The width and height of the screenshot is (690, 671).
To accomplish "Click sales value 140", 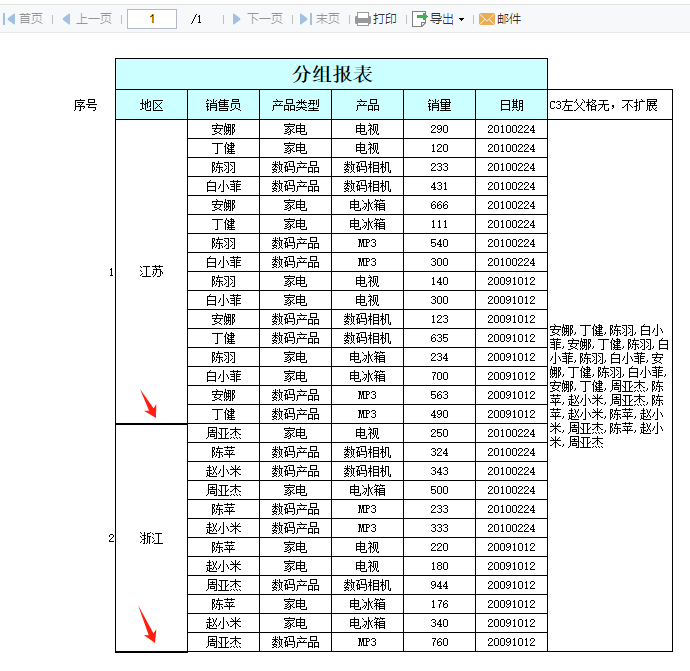I will tap(439, 281).
